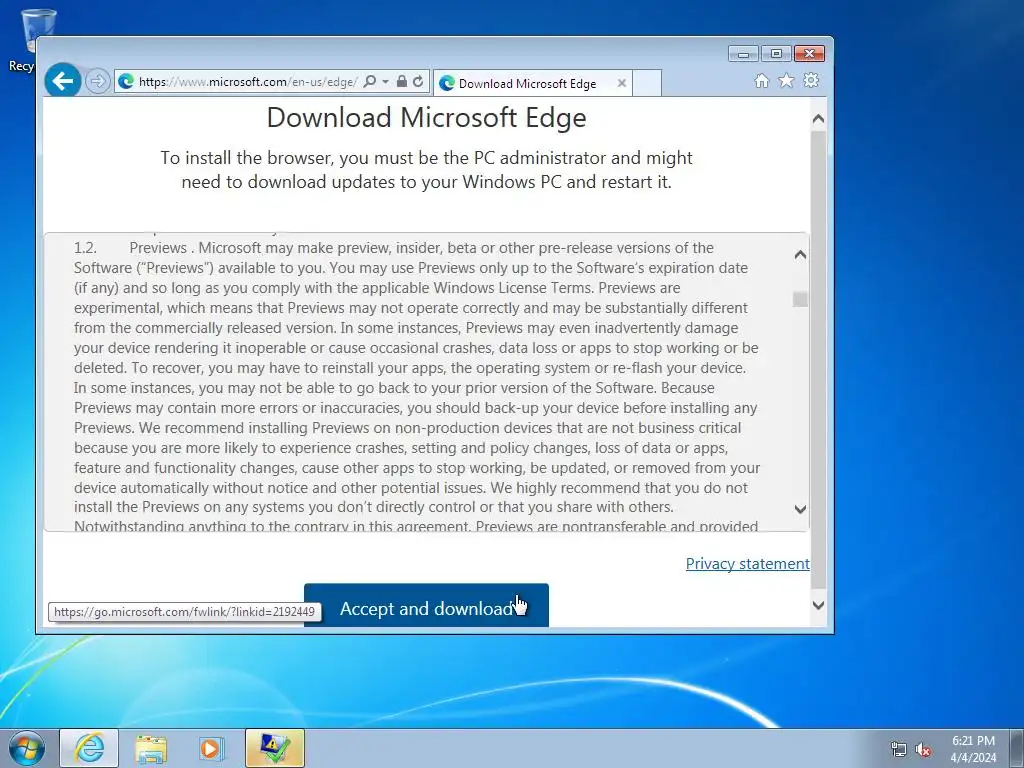The image size is (1024, 768).
Task: Click the text '1.2. Previews . Microsoft may make'
Action: 231,248
